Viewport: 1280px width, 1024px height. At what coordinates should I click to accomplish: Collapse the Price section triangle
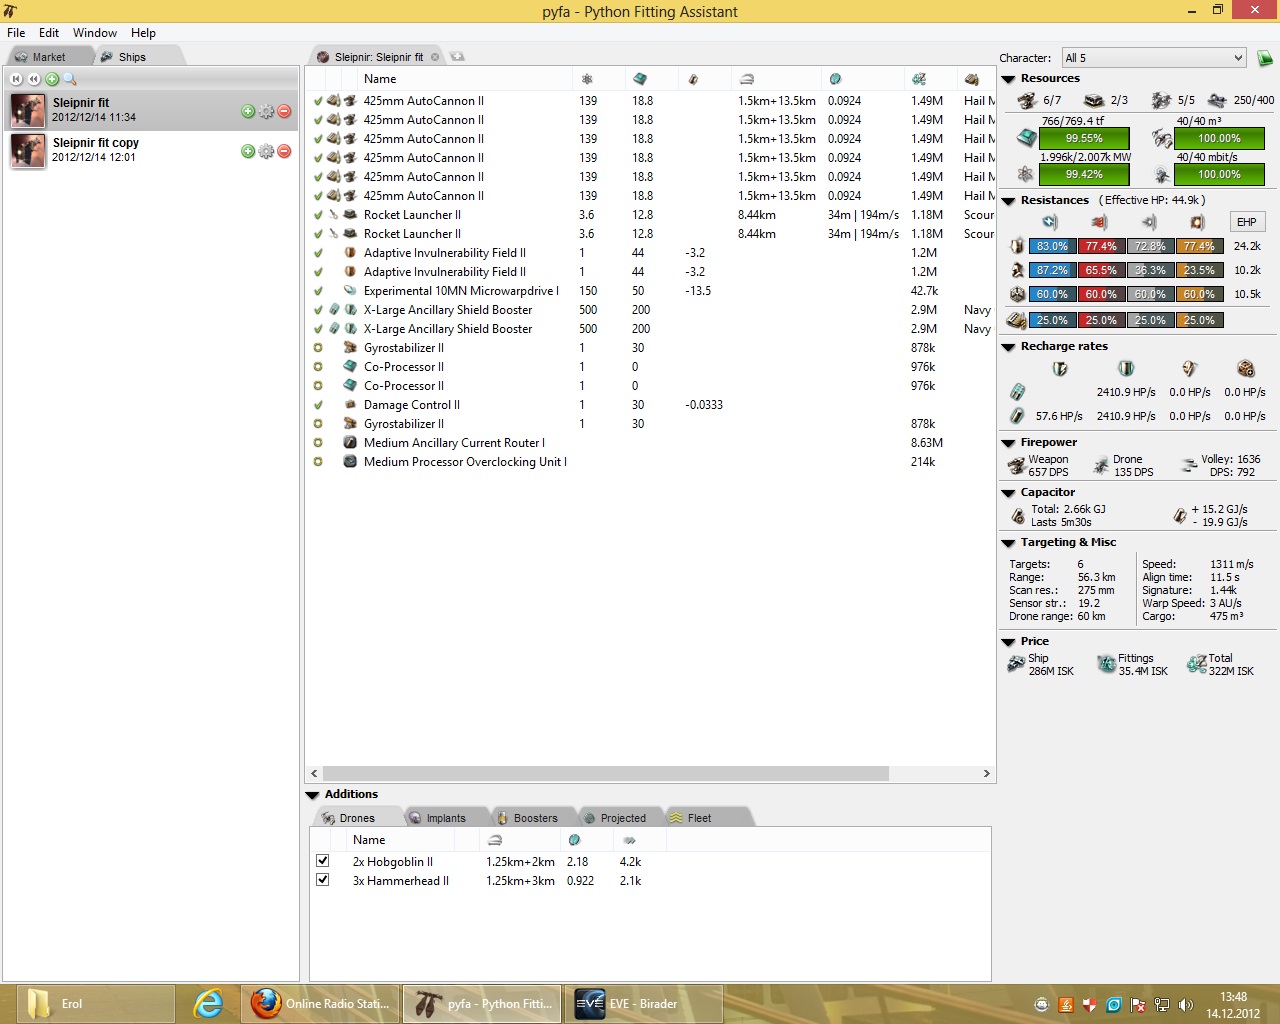1009,642
